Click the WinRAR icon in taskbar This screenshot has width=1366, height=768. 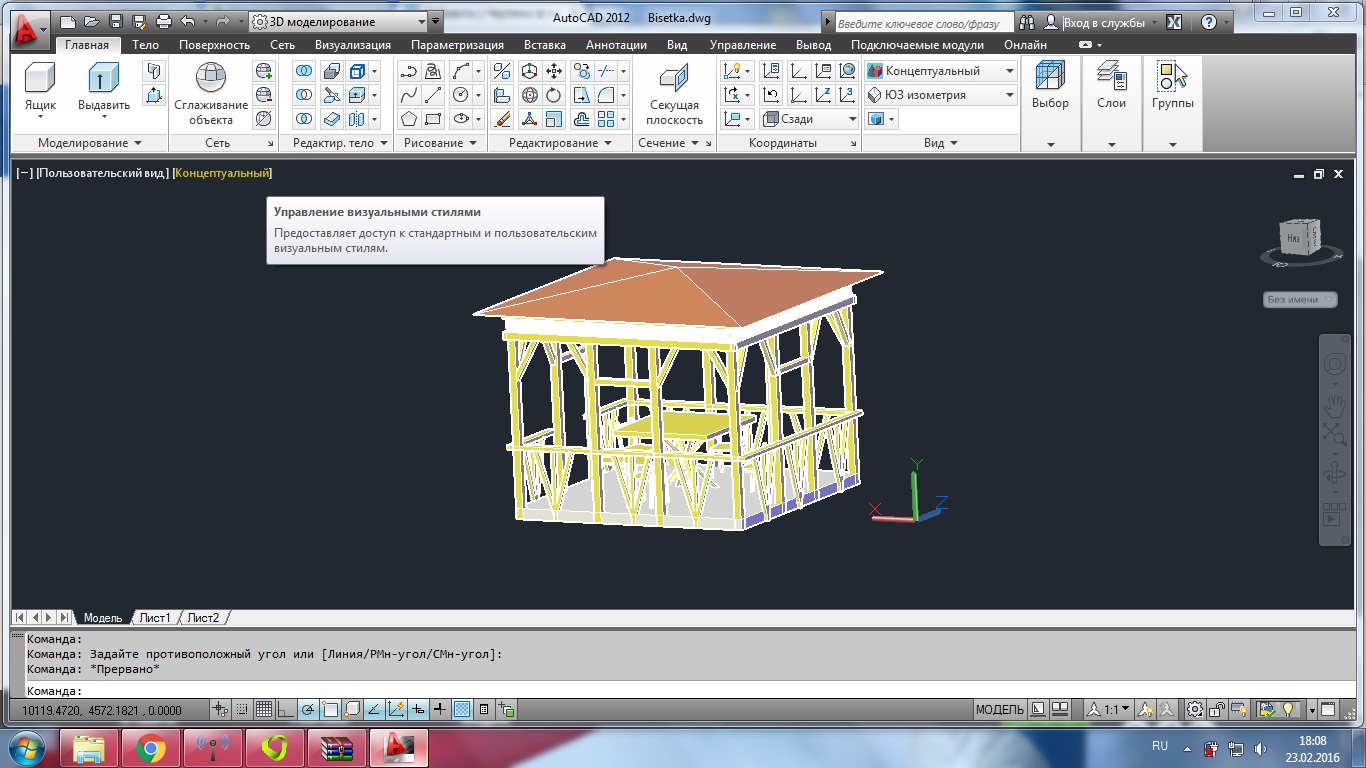[337, 747]
